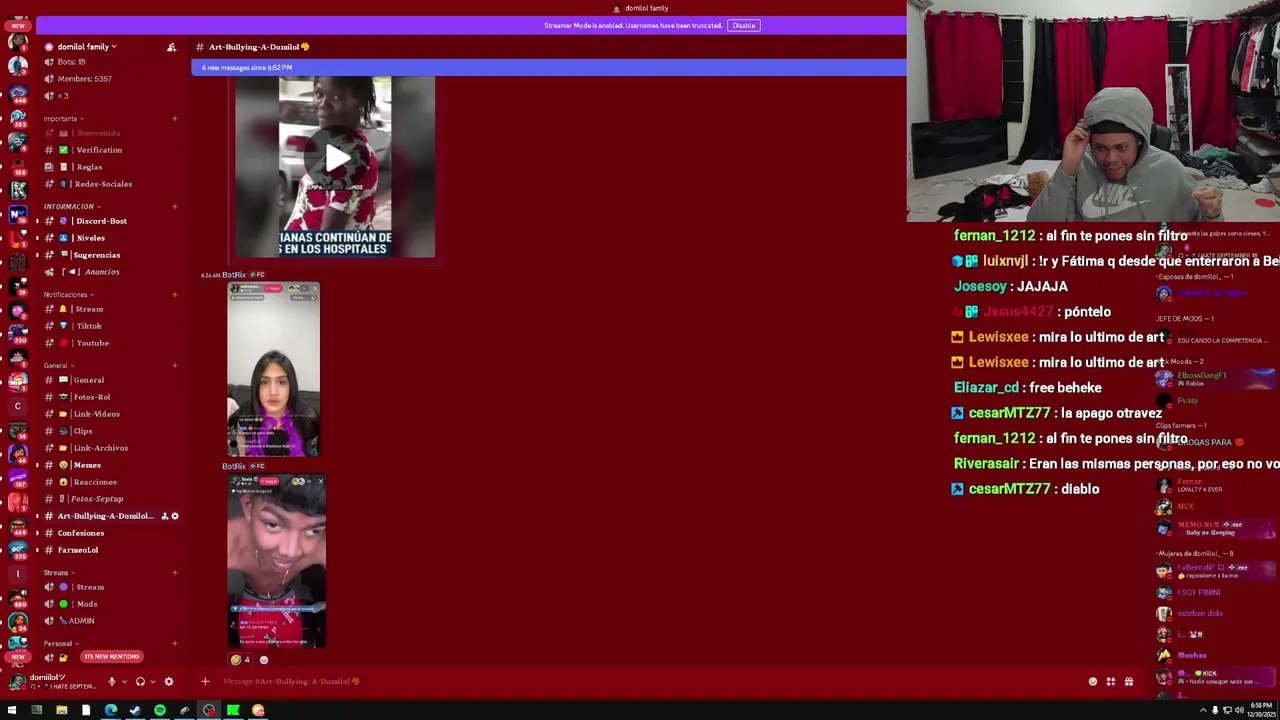Collapse the INFORMACION category

[x=71, y=207]
